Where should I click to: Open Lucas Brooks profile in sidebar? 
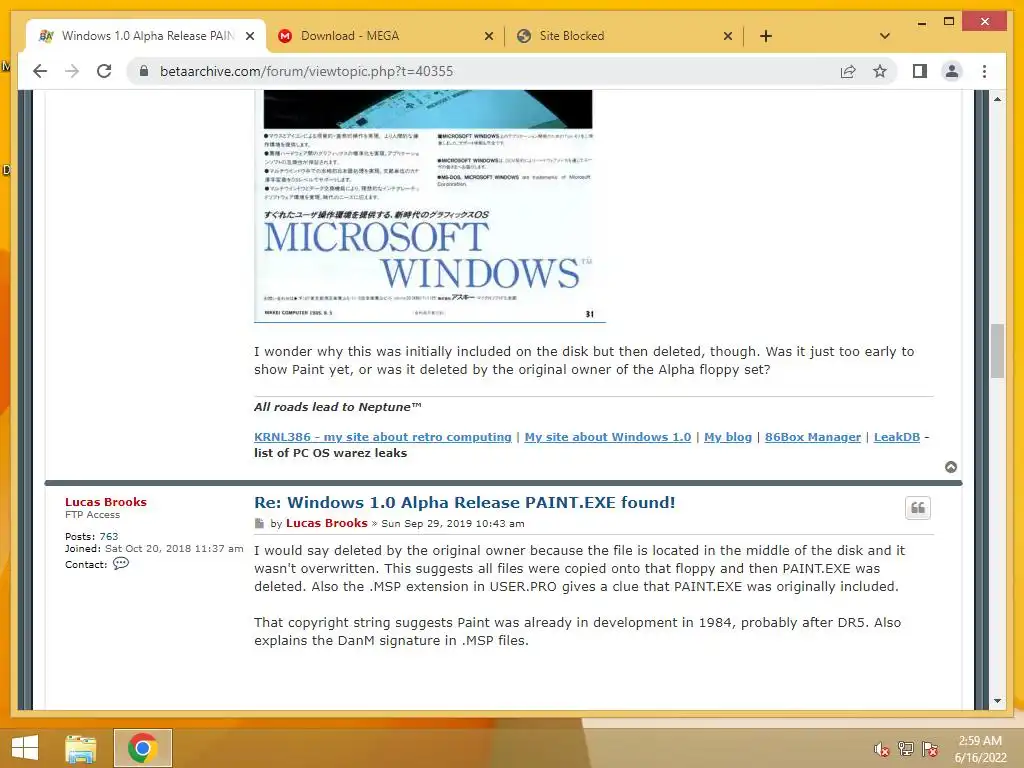pyautogui.click(x=106, y=502)
